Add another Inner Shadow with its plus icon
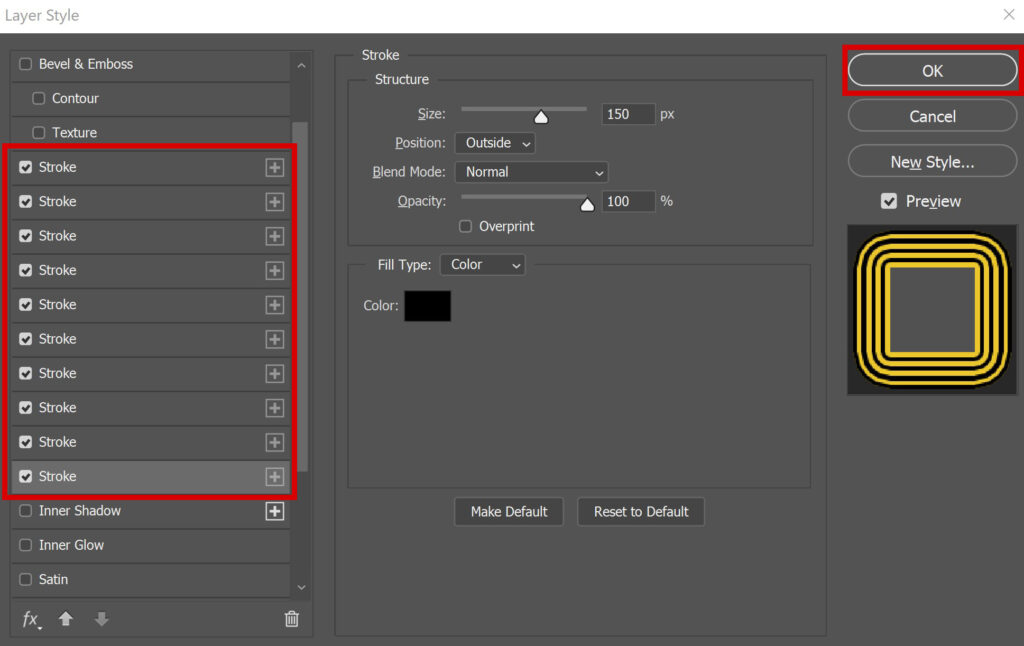This screenshot has height=646, width=1024. click(x=275, y=511)
